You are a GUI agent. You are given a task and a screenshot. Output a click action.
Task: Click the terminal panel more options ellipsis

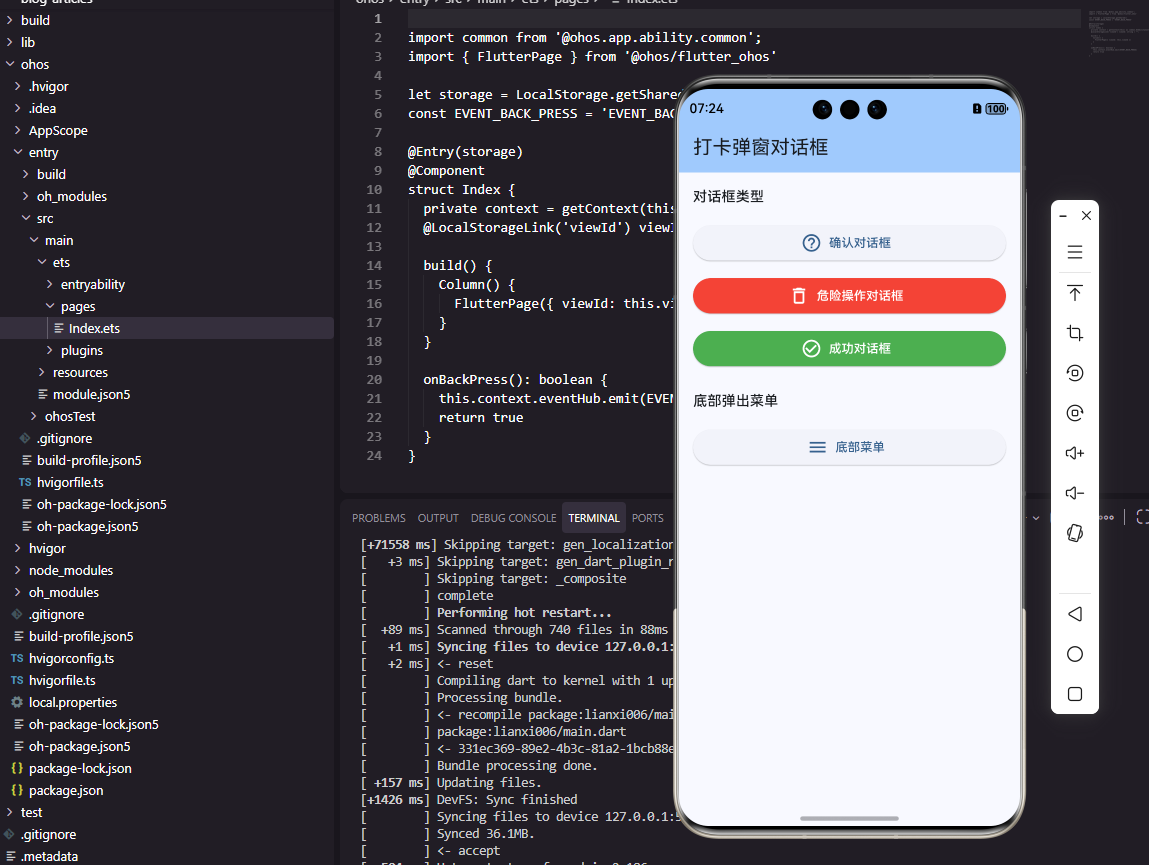point(1107,518)
